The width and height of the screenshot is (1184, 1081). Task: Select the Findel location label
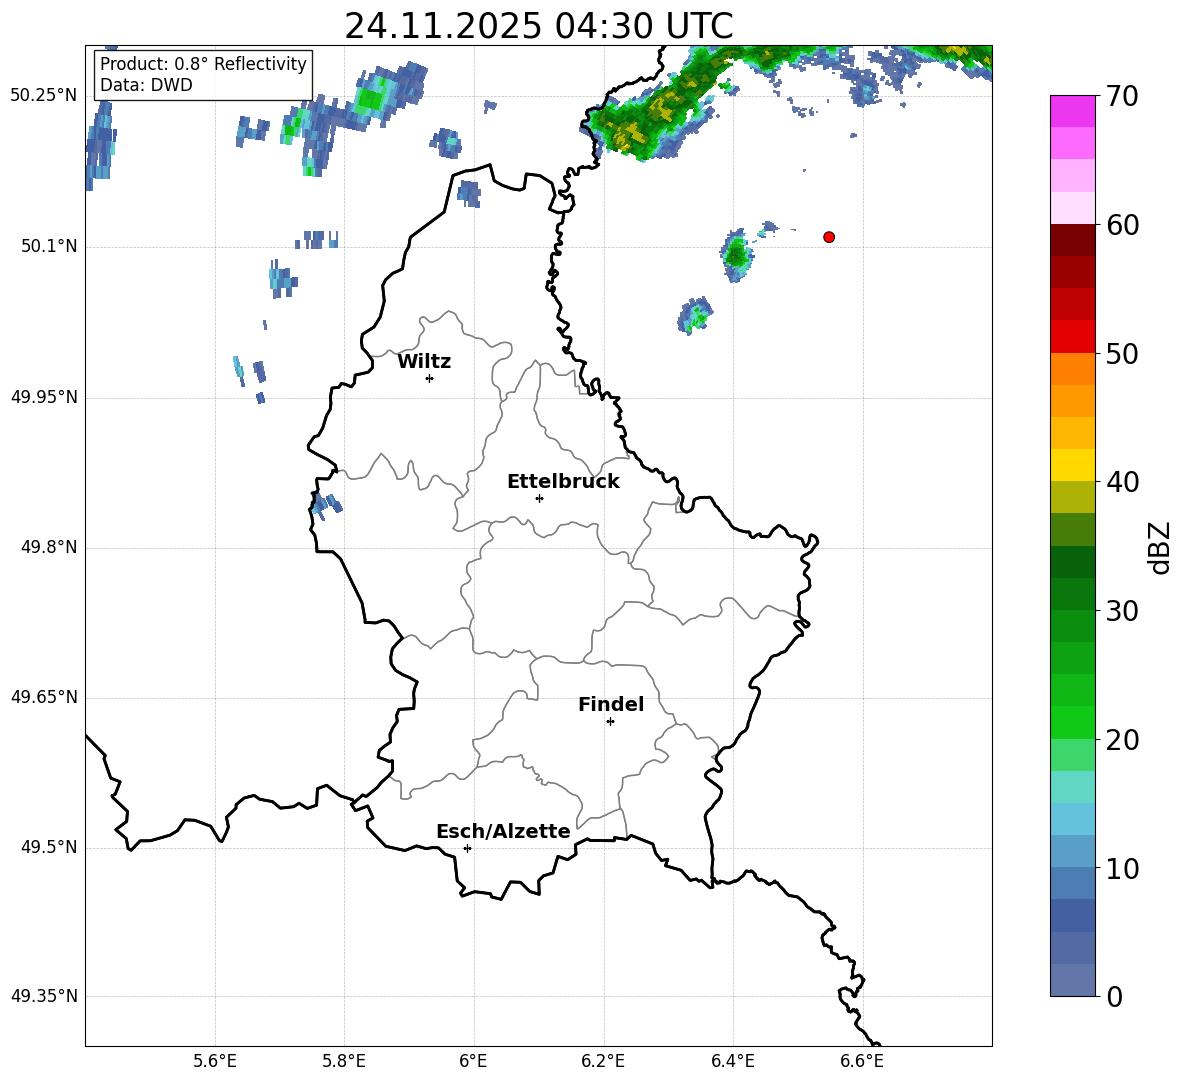click(611, 704)
